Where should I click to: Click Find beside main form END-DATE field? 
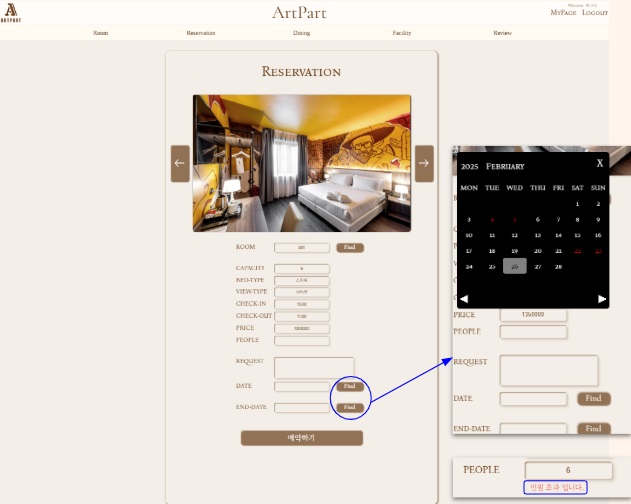point(350,407)
